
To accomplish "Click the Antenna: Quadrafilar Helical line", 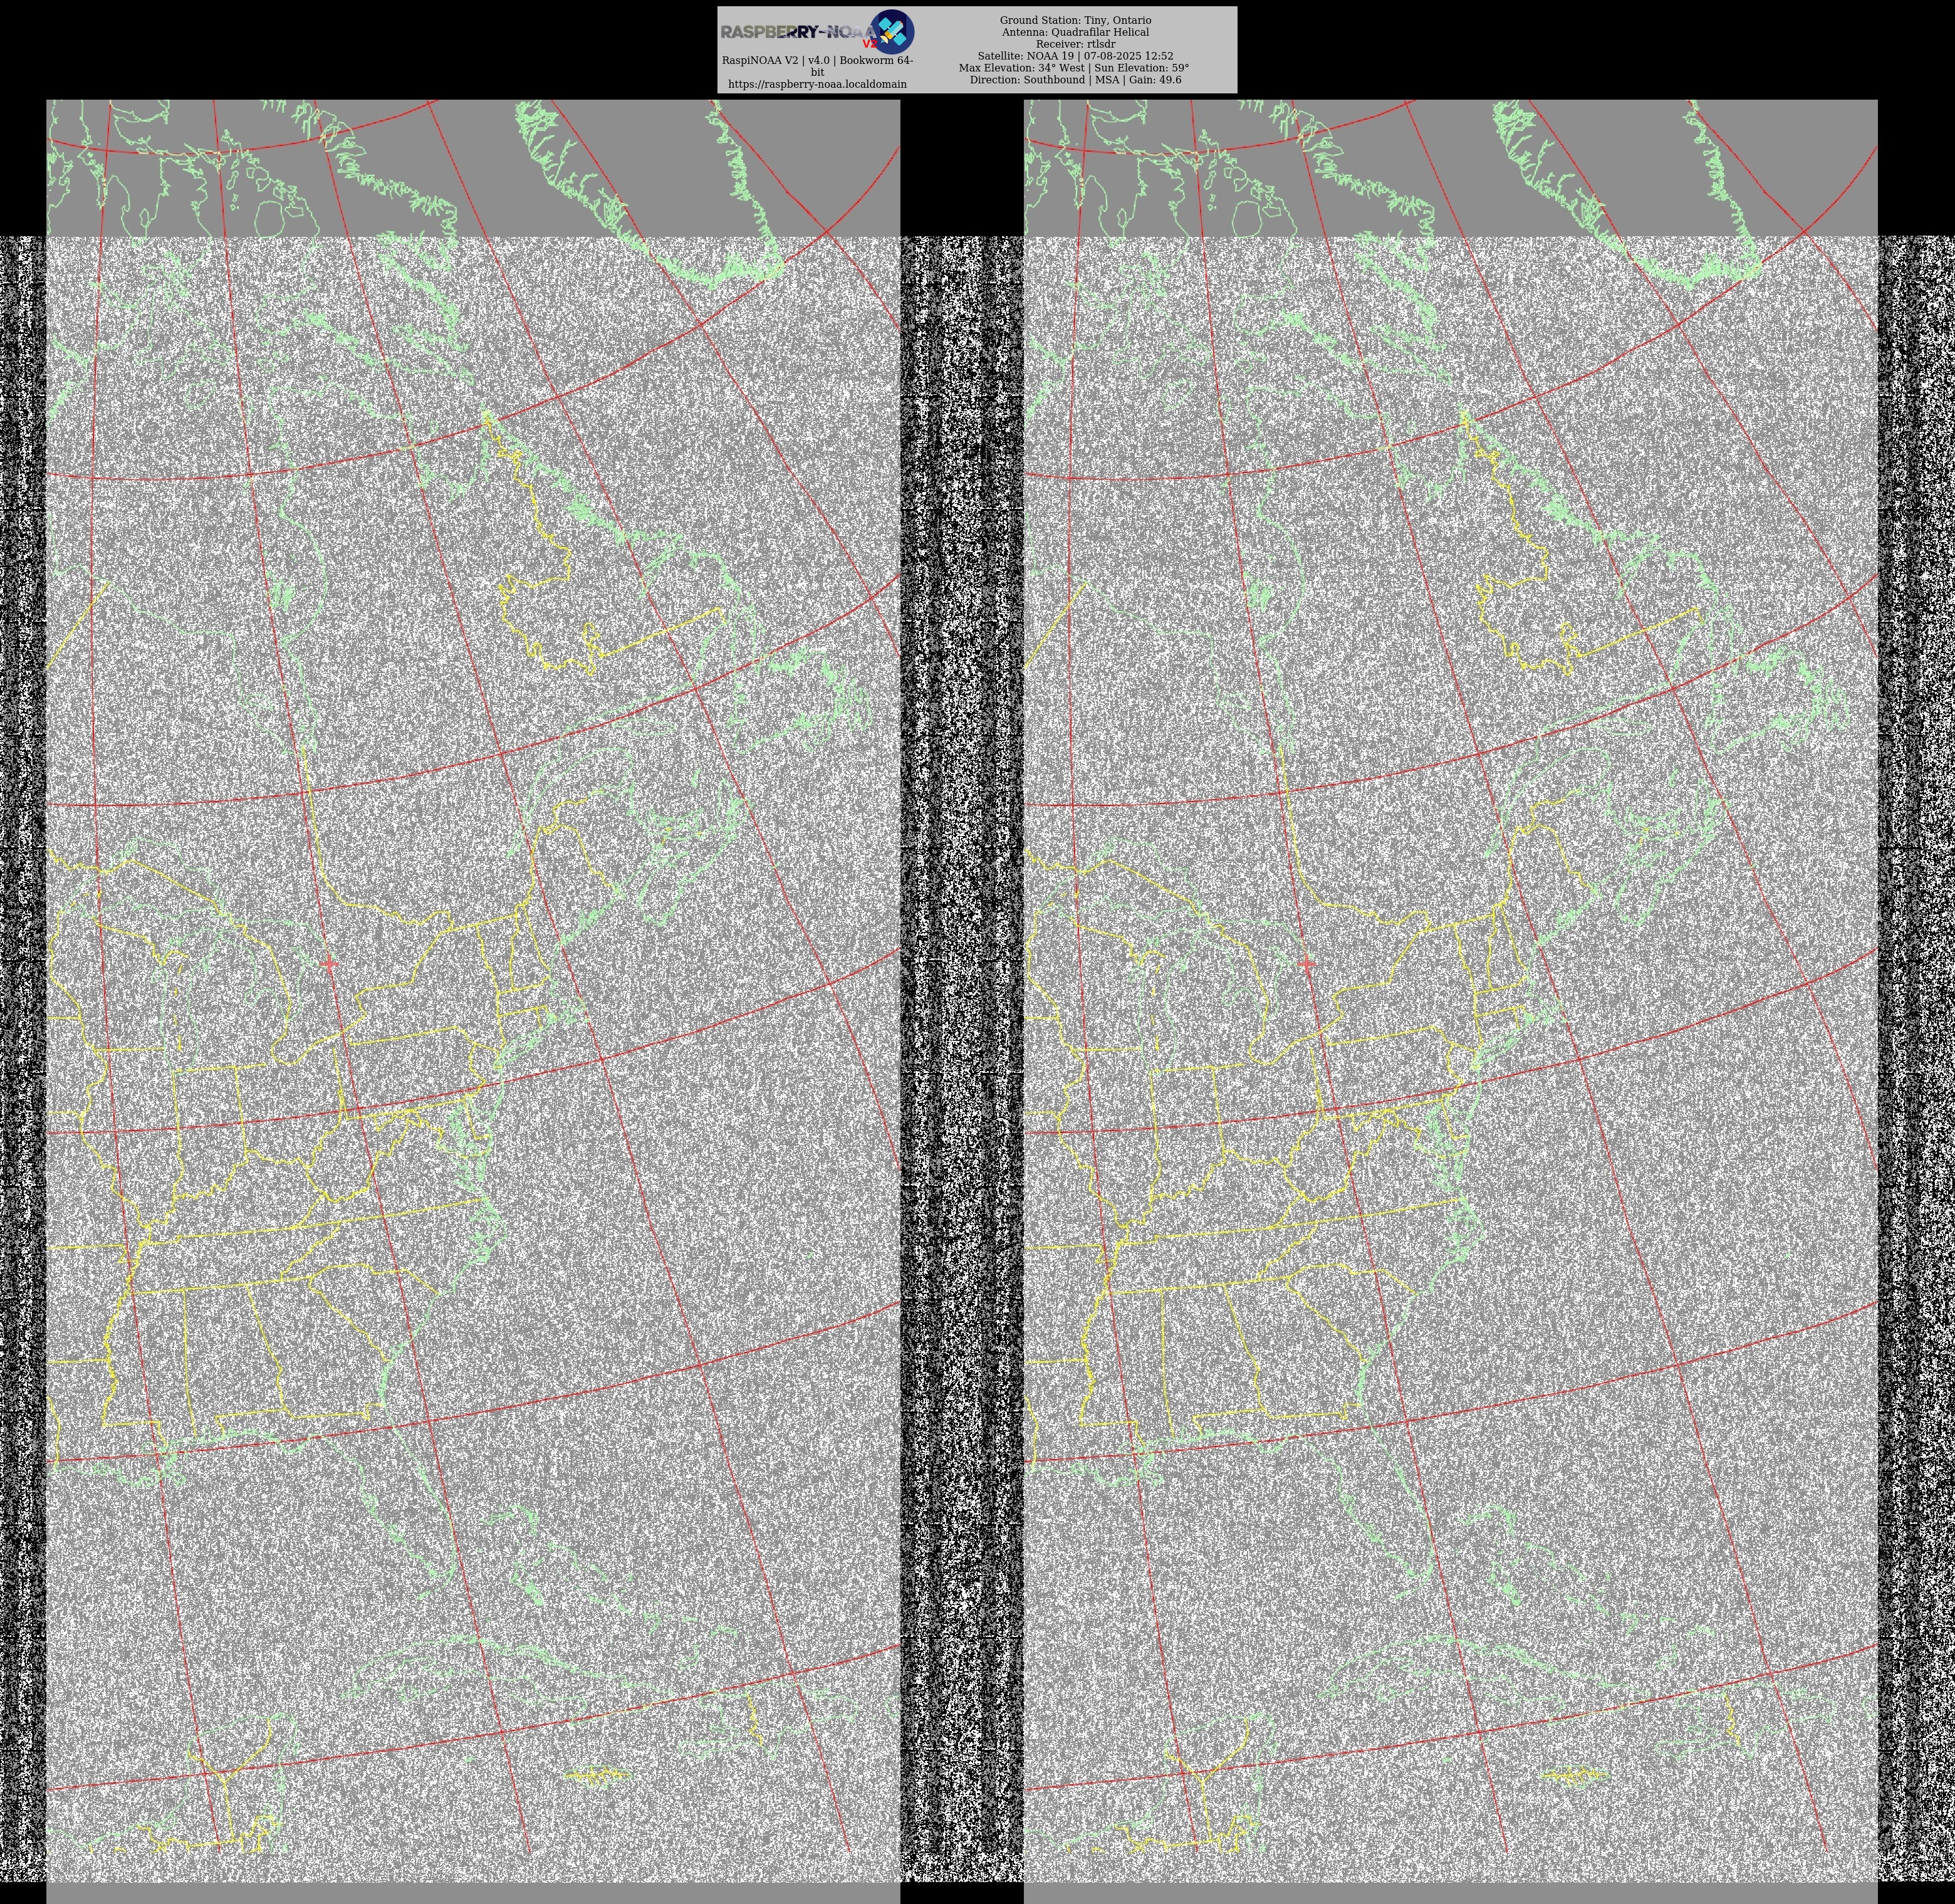I will click(x=1075, y=32).
